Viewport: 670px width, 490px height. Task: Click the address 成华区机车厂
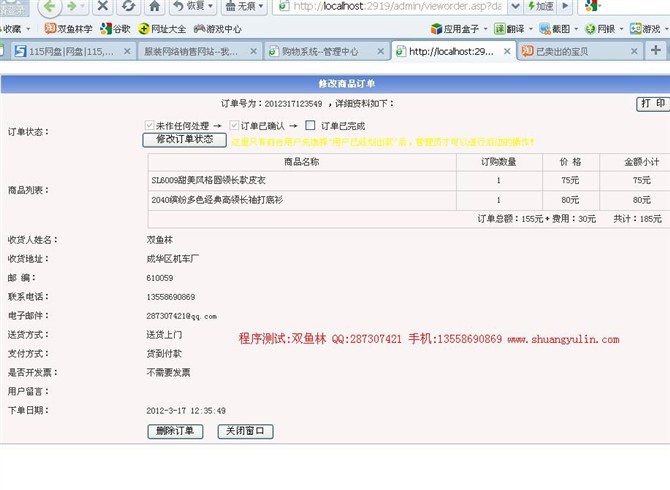point(173,259)
